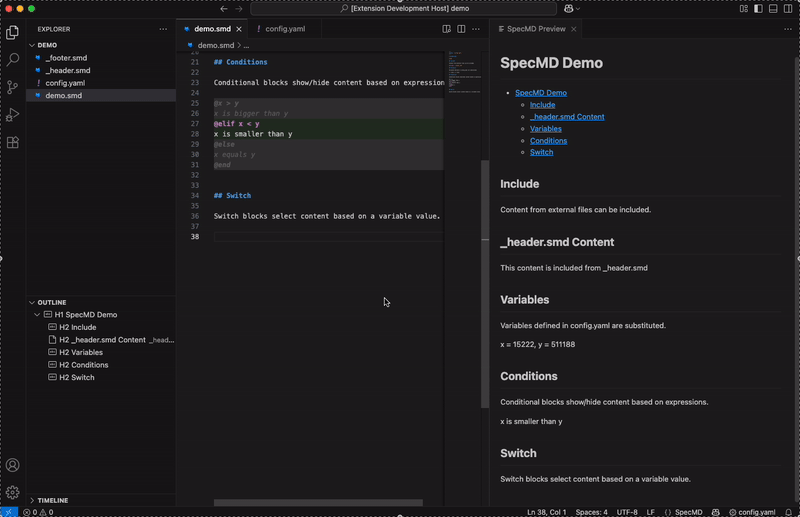Open the Search view in activity bar

tap(13, 59)
